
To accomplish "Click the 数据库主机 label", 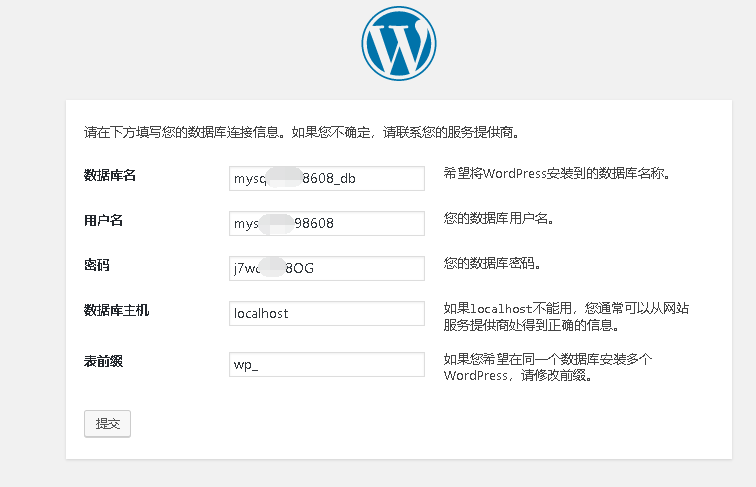I will point(117,310).
